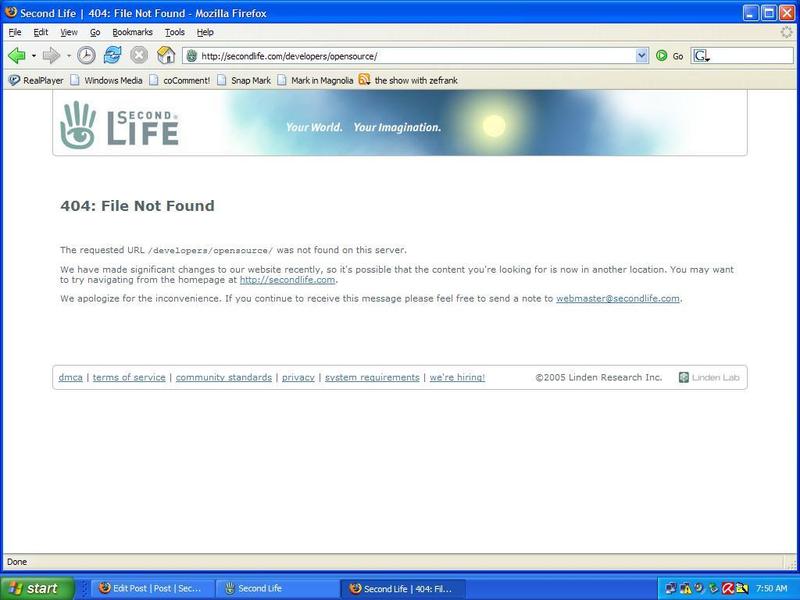This screenshot has width=800, height=600.
Task: Open the History clock icon in toolbar
Action: (x=86, y=55)
